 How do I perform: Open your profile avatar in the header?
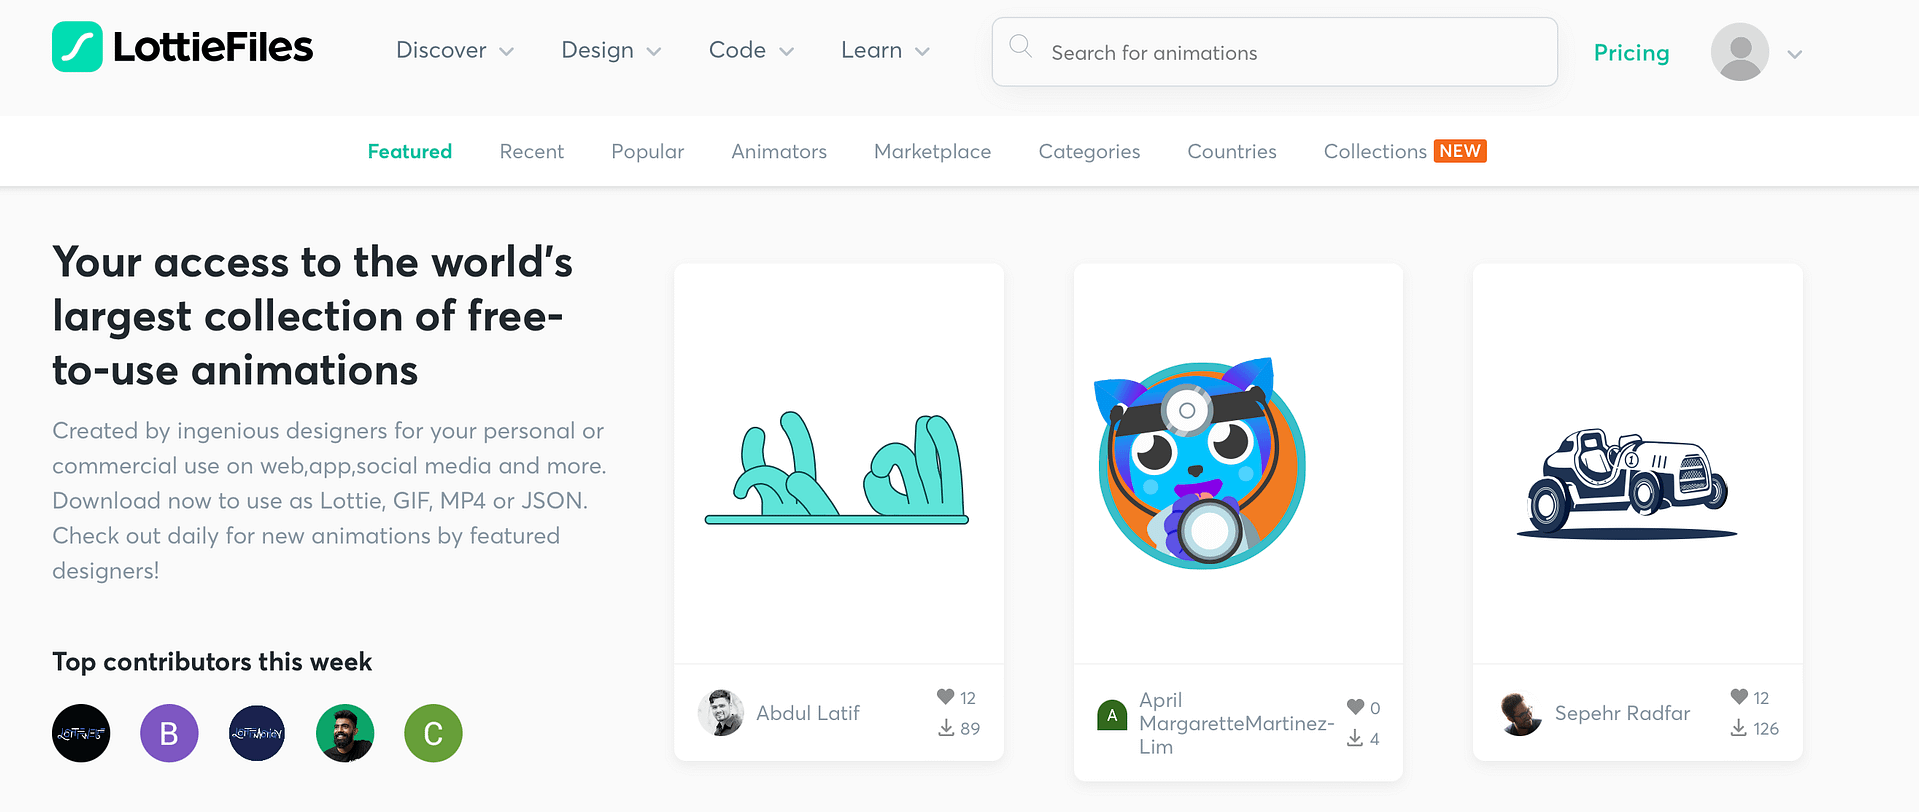[x=1739, y=52]
